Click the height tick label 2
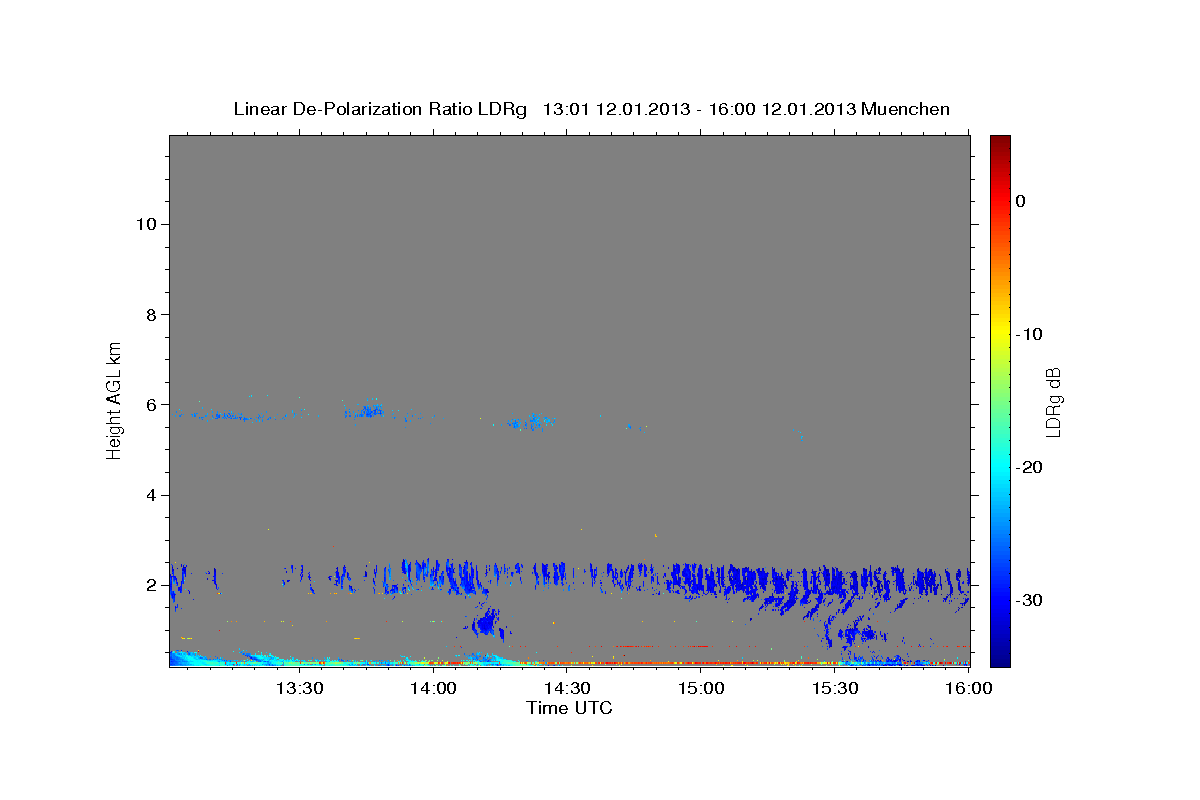The height and width of the screenshot is (800, 1200). pos(149,586)
